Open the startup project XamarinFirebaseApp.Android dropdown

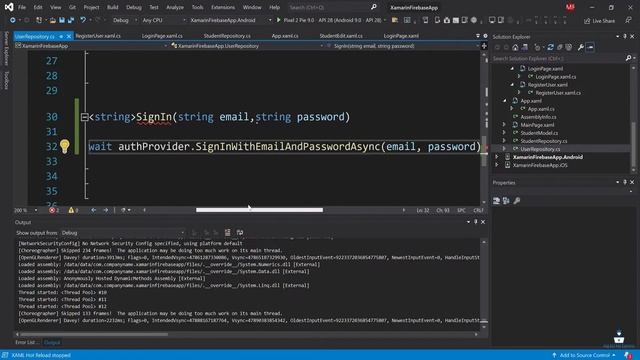pos(230,20)
